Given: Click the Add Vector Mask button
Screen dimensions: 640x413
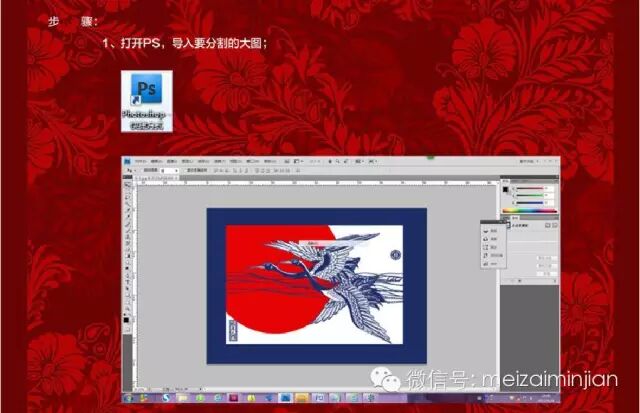Looking at the screenshot, I should coord(555,225).
